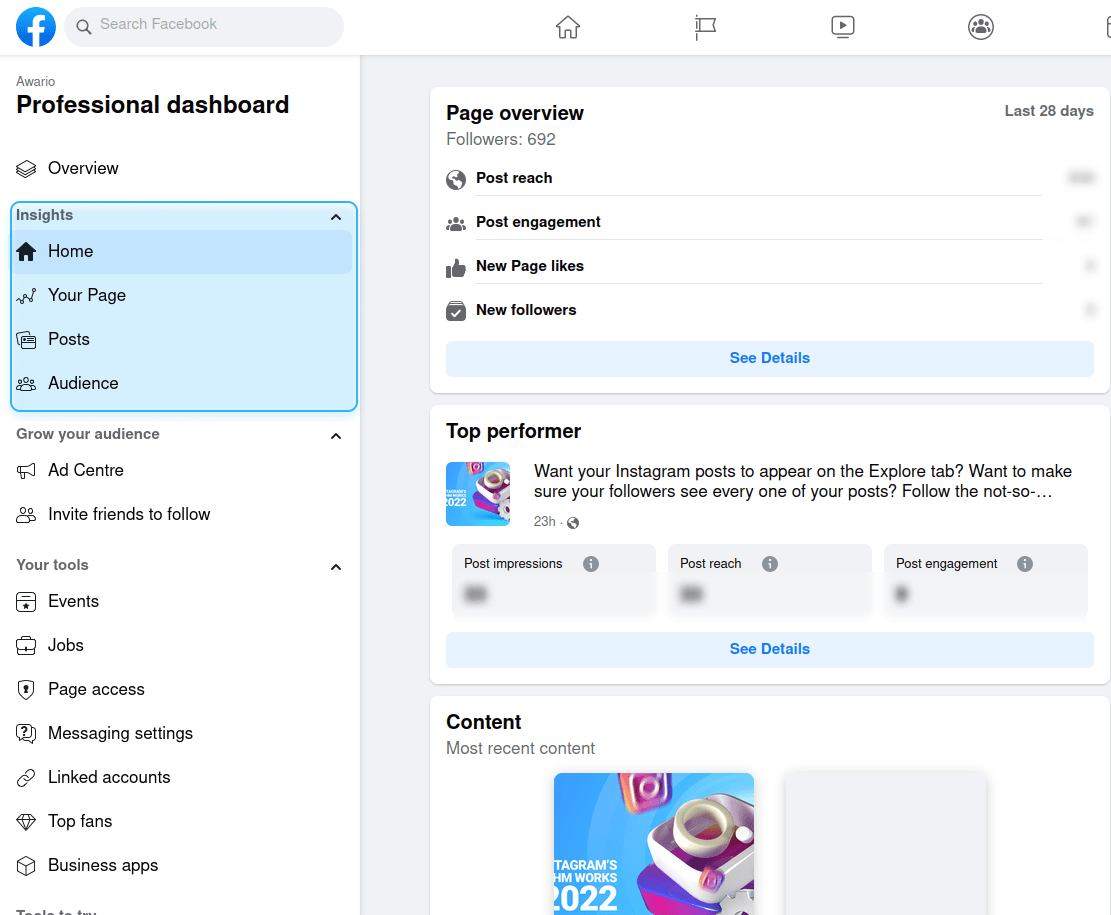Open Invite friends to follow
Viewport: 1111px width, 915px height.
tap(128, 514)
